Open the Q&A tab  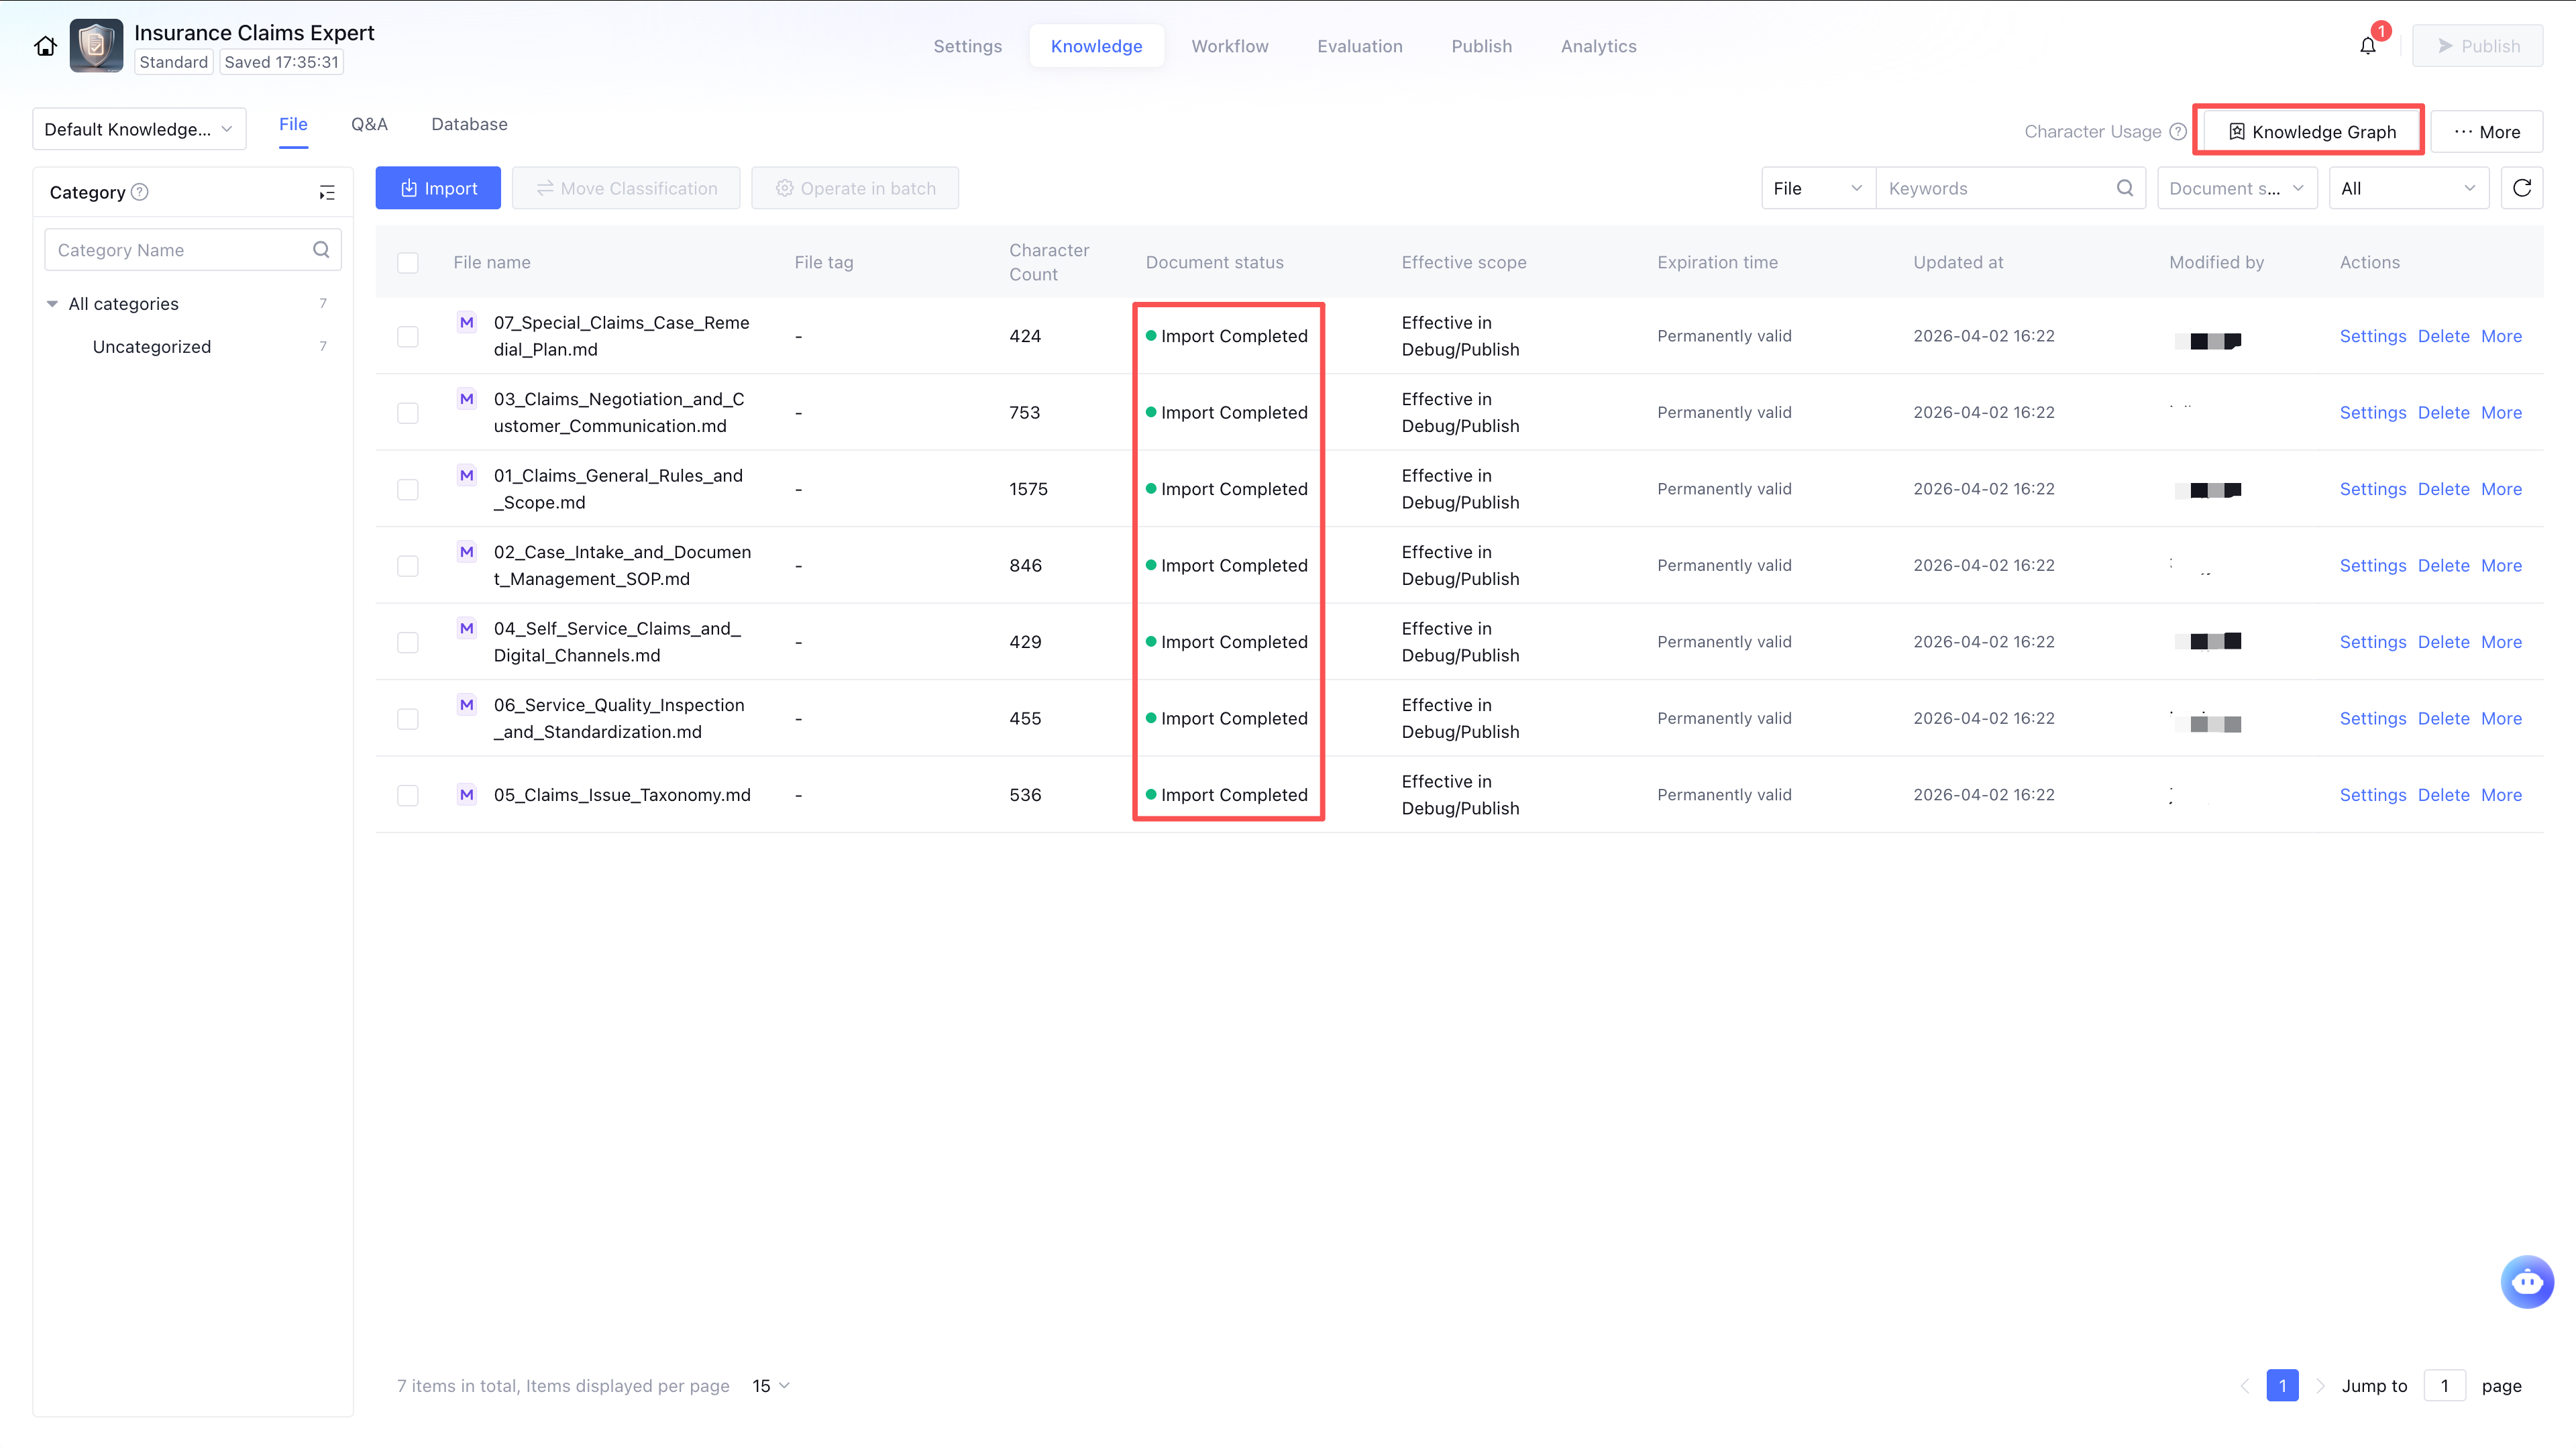(x=369, y=124)
